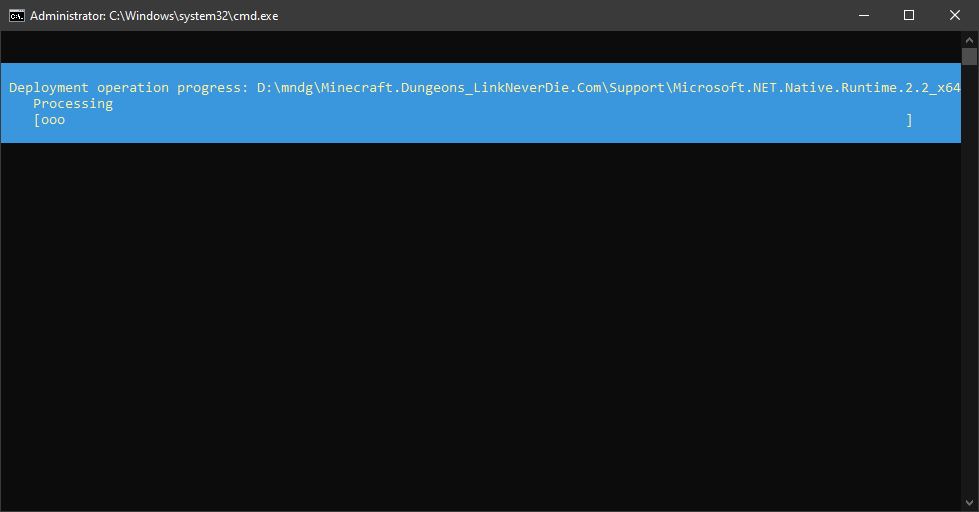Close the Administrator cmd.exe window
This screenshot has height=512, width=979.
tap(955, 15)
